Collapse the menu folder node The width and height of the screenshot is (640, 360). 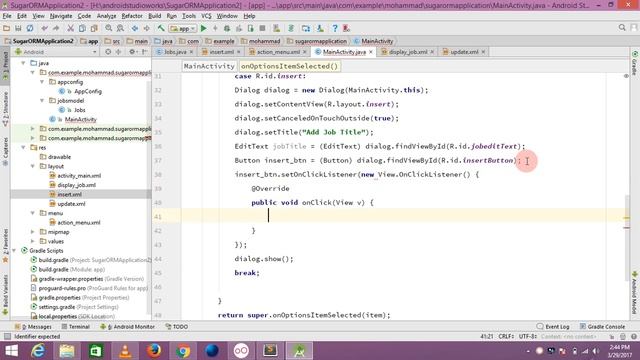[x=33, y=213]
